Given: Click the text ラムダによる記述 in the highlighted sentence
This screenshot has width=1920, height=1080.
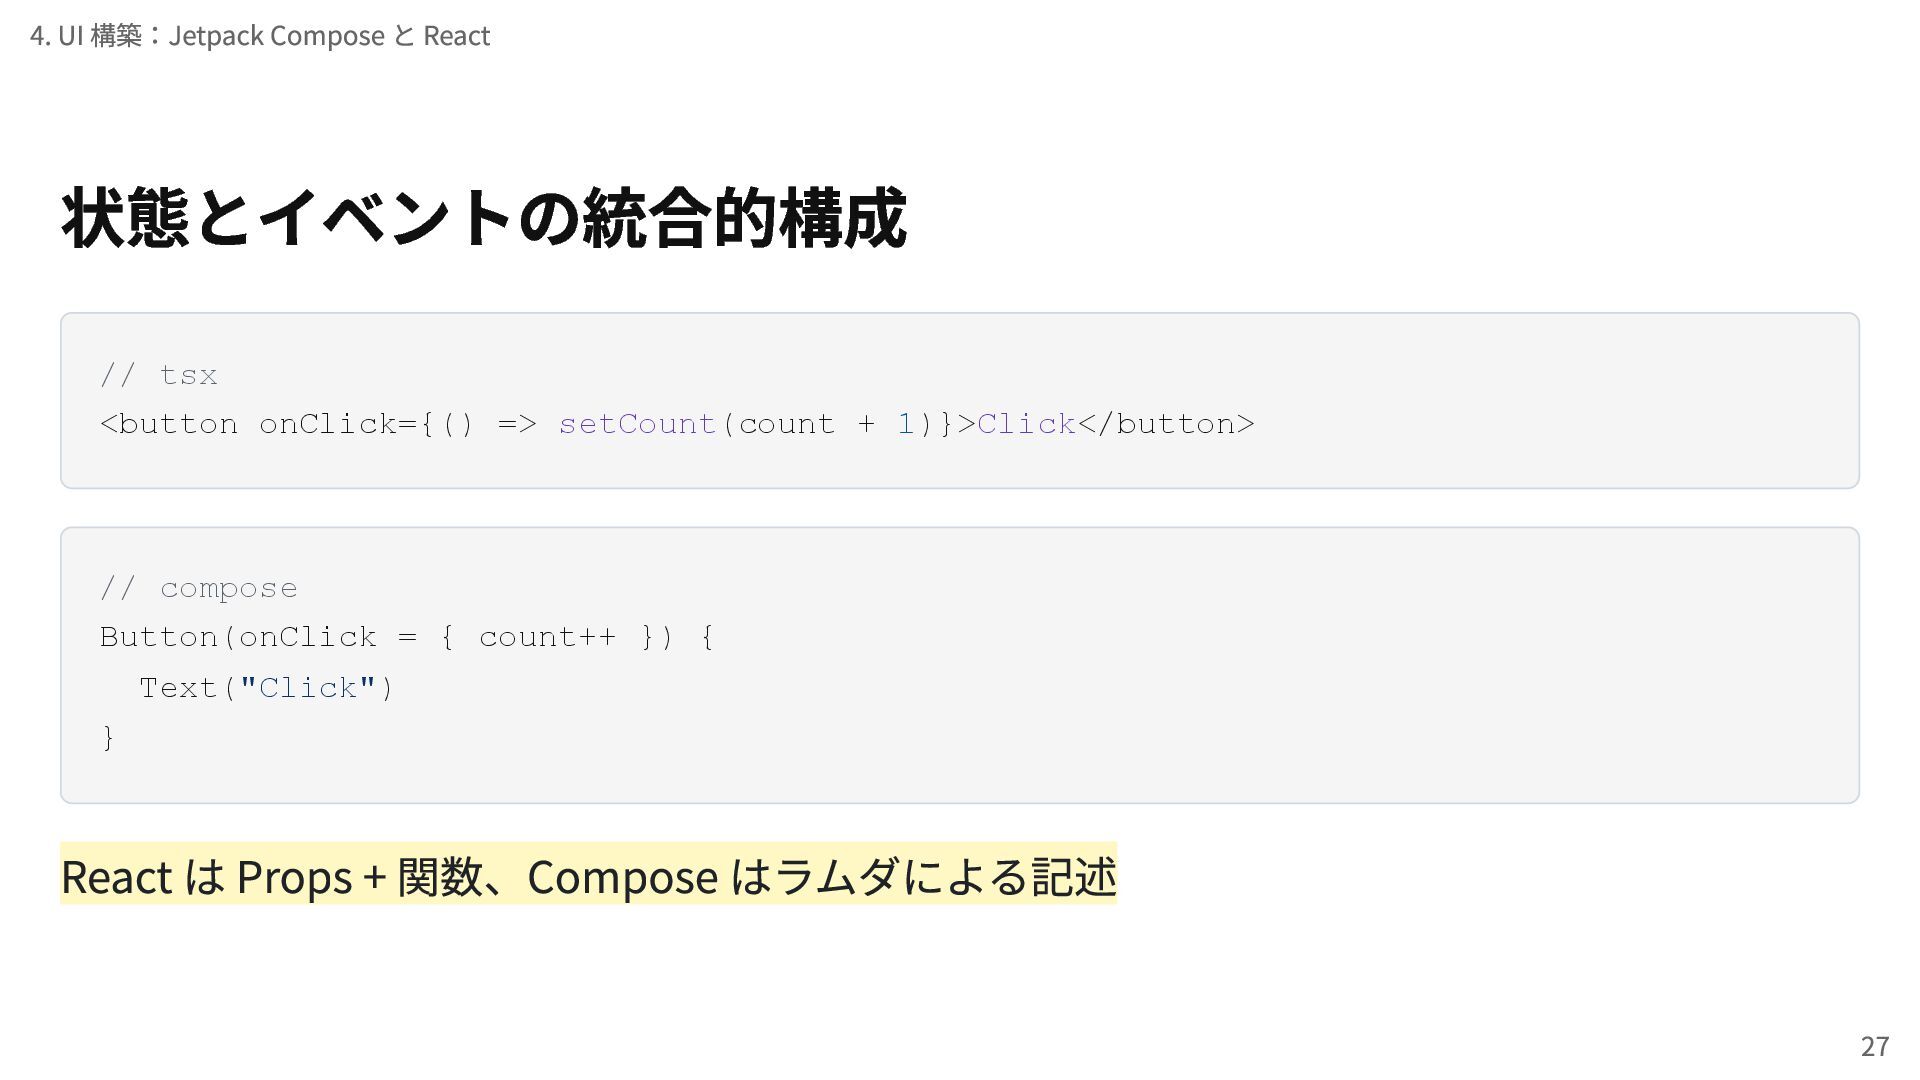Looking at the screenshot, I should [945, 877].
